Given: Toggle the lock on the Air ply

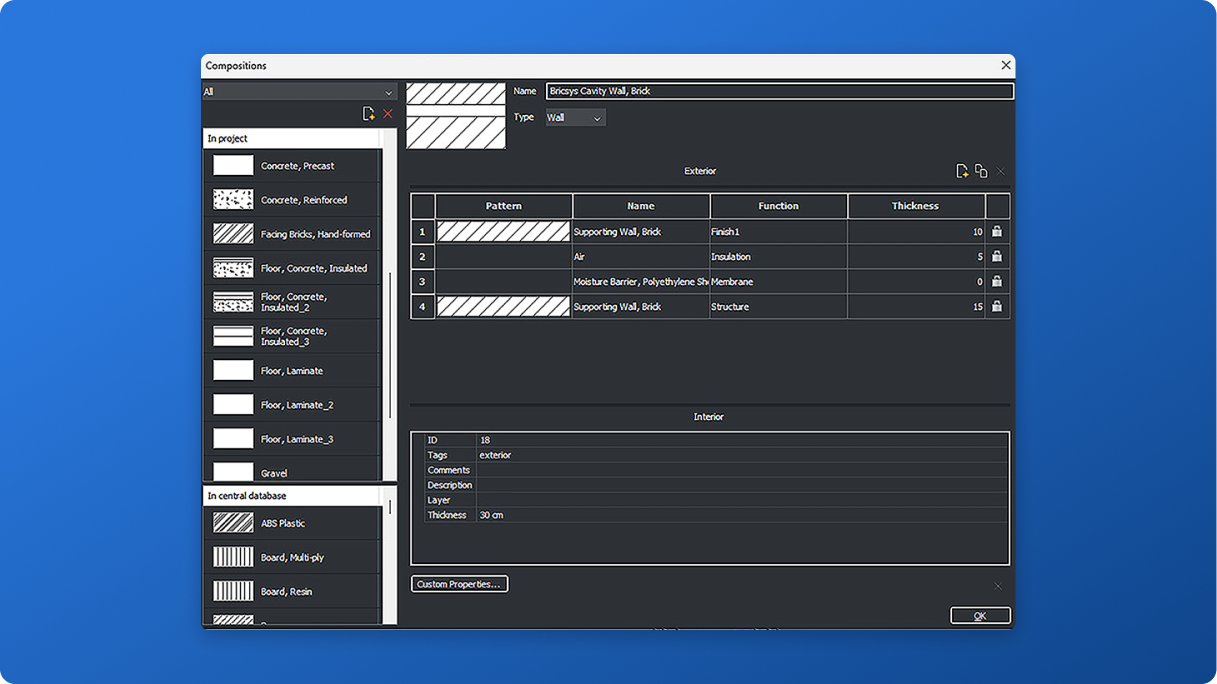Looking at the screenshot, I should (996, 257).
